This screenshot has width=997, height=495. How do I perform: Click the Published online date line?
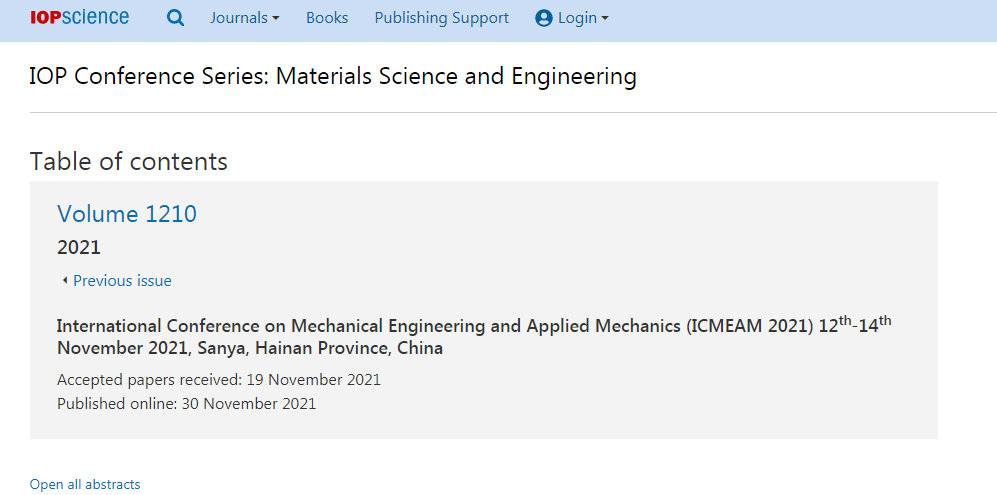(x=186, y=403)
